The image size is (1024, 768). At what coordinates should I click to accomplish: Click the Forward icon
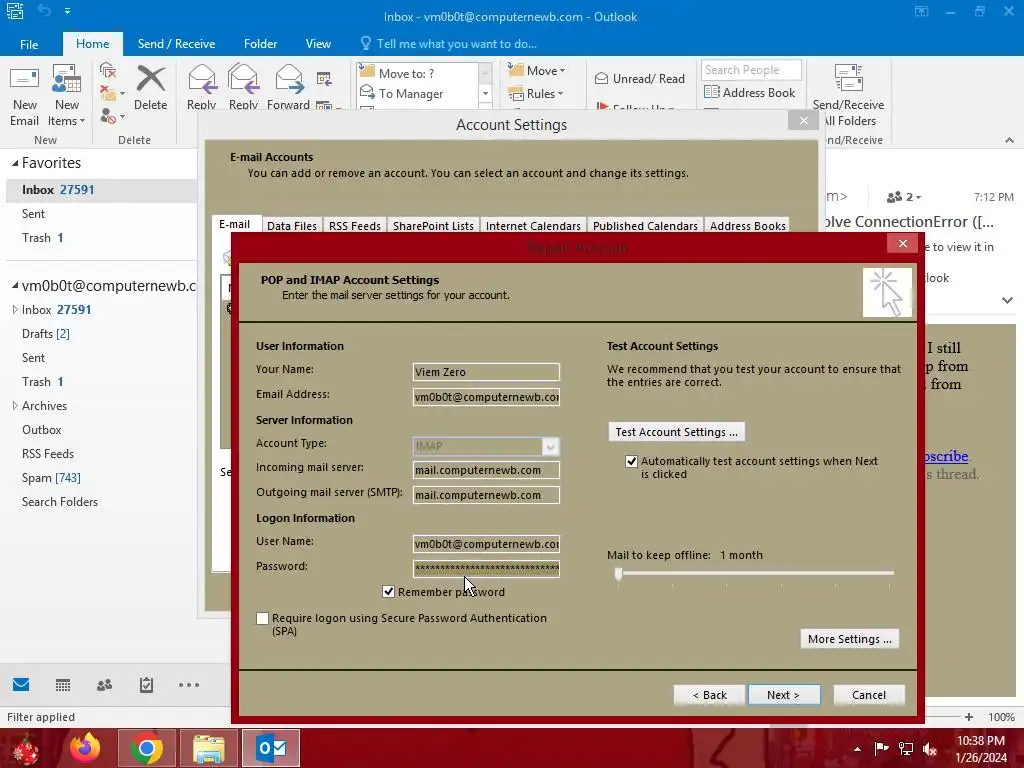288,86
